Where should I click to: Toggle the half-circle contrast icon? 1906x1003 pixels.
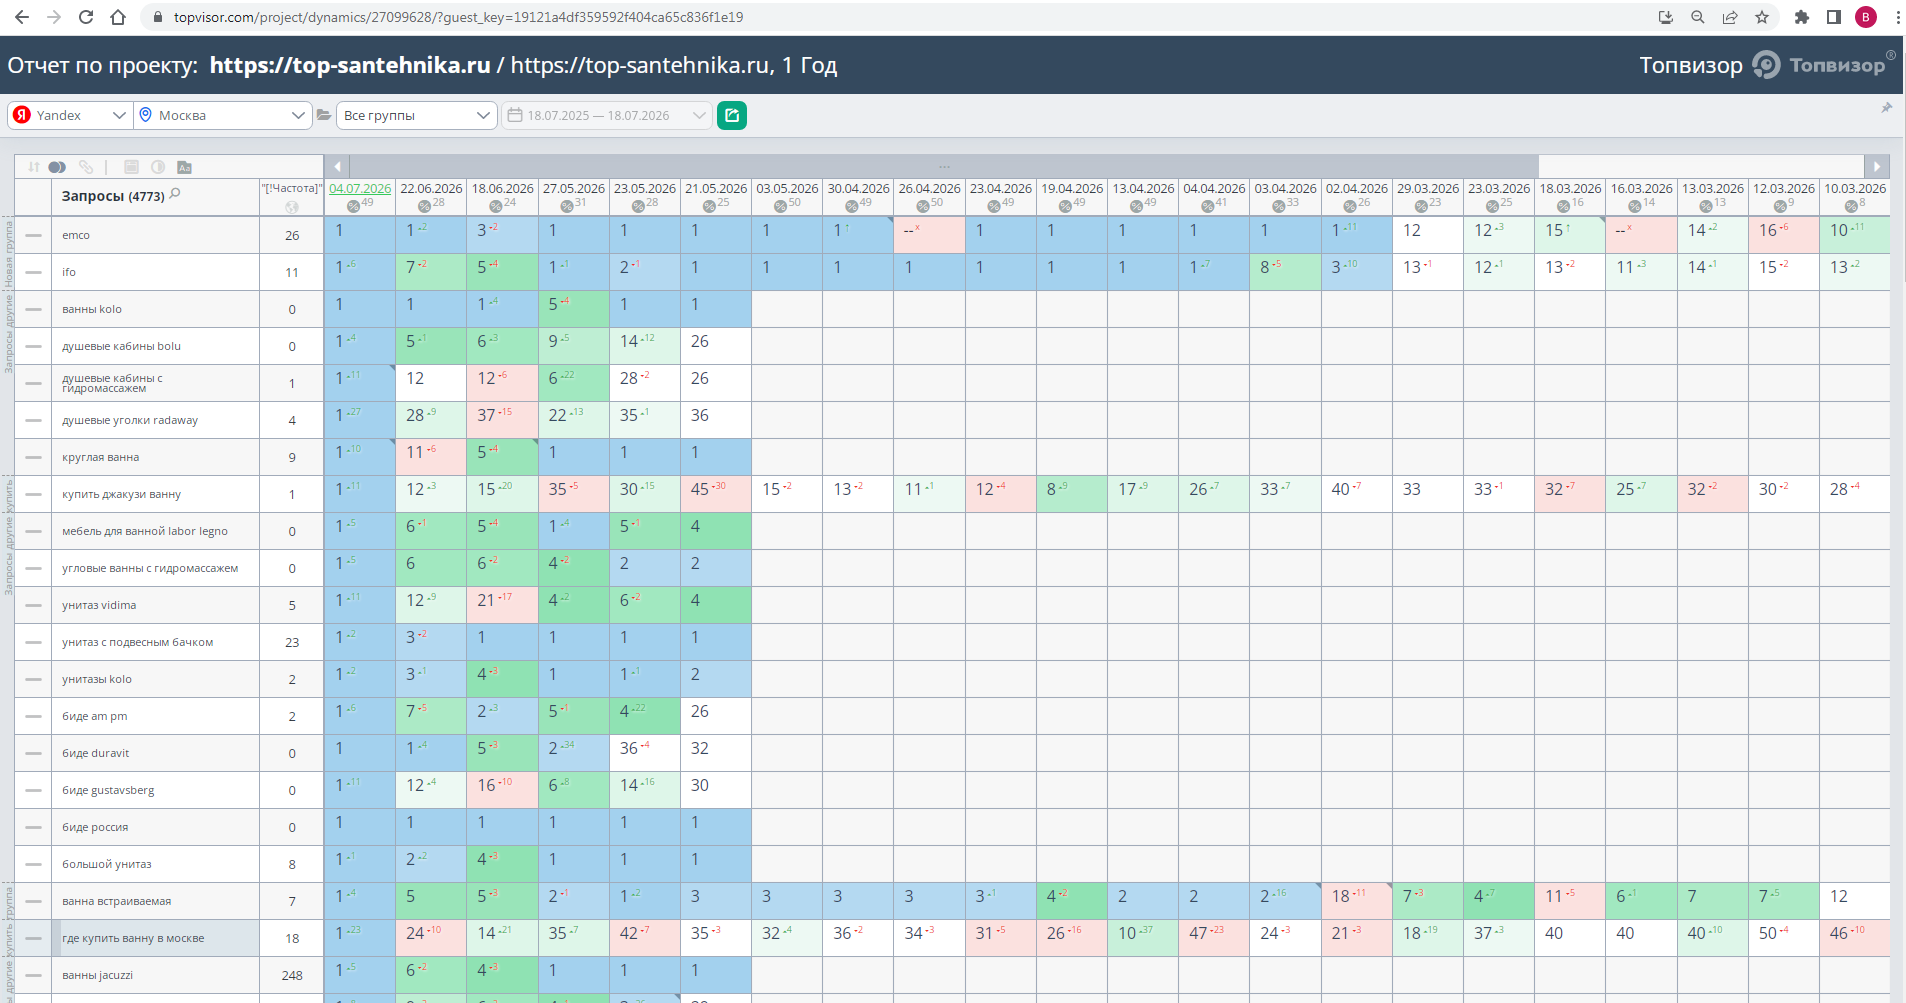[158, 167]
